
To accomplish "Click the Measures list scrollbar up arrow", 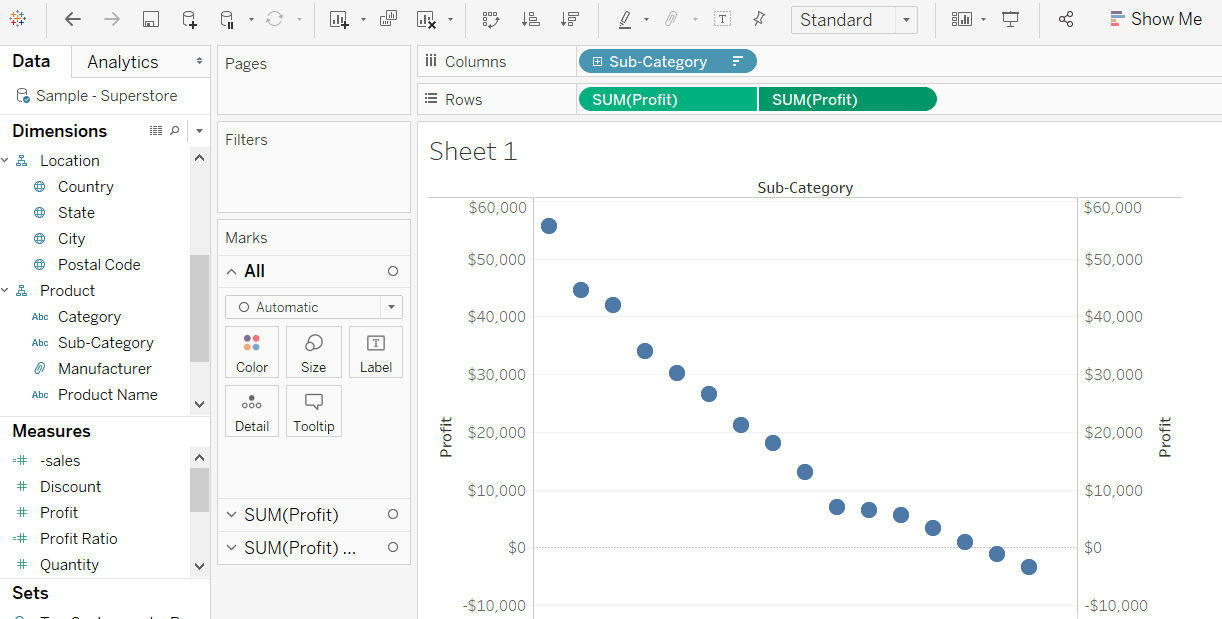I will click(199, 457).
